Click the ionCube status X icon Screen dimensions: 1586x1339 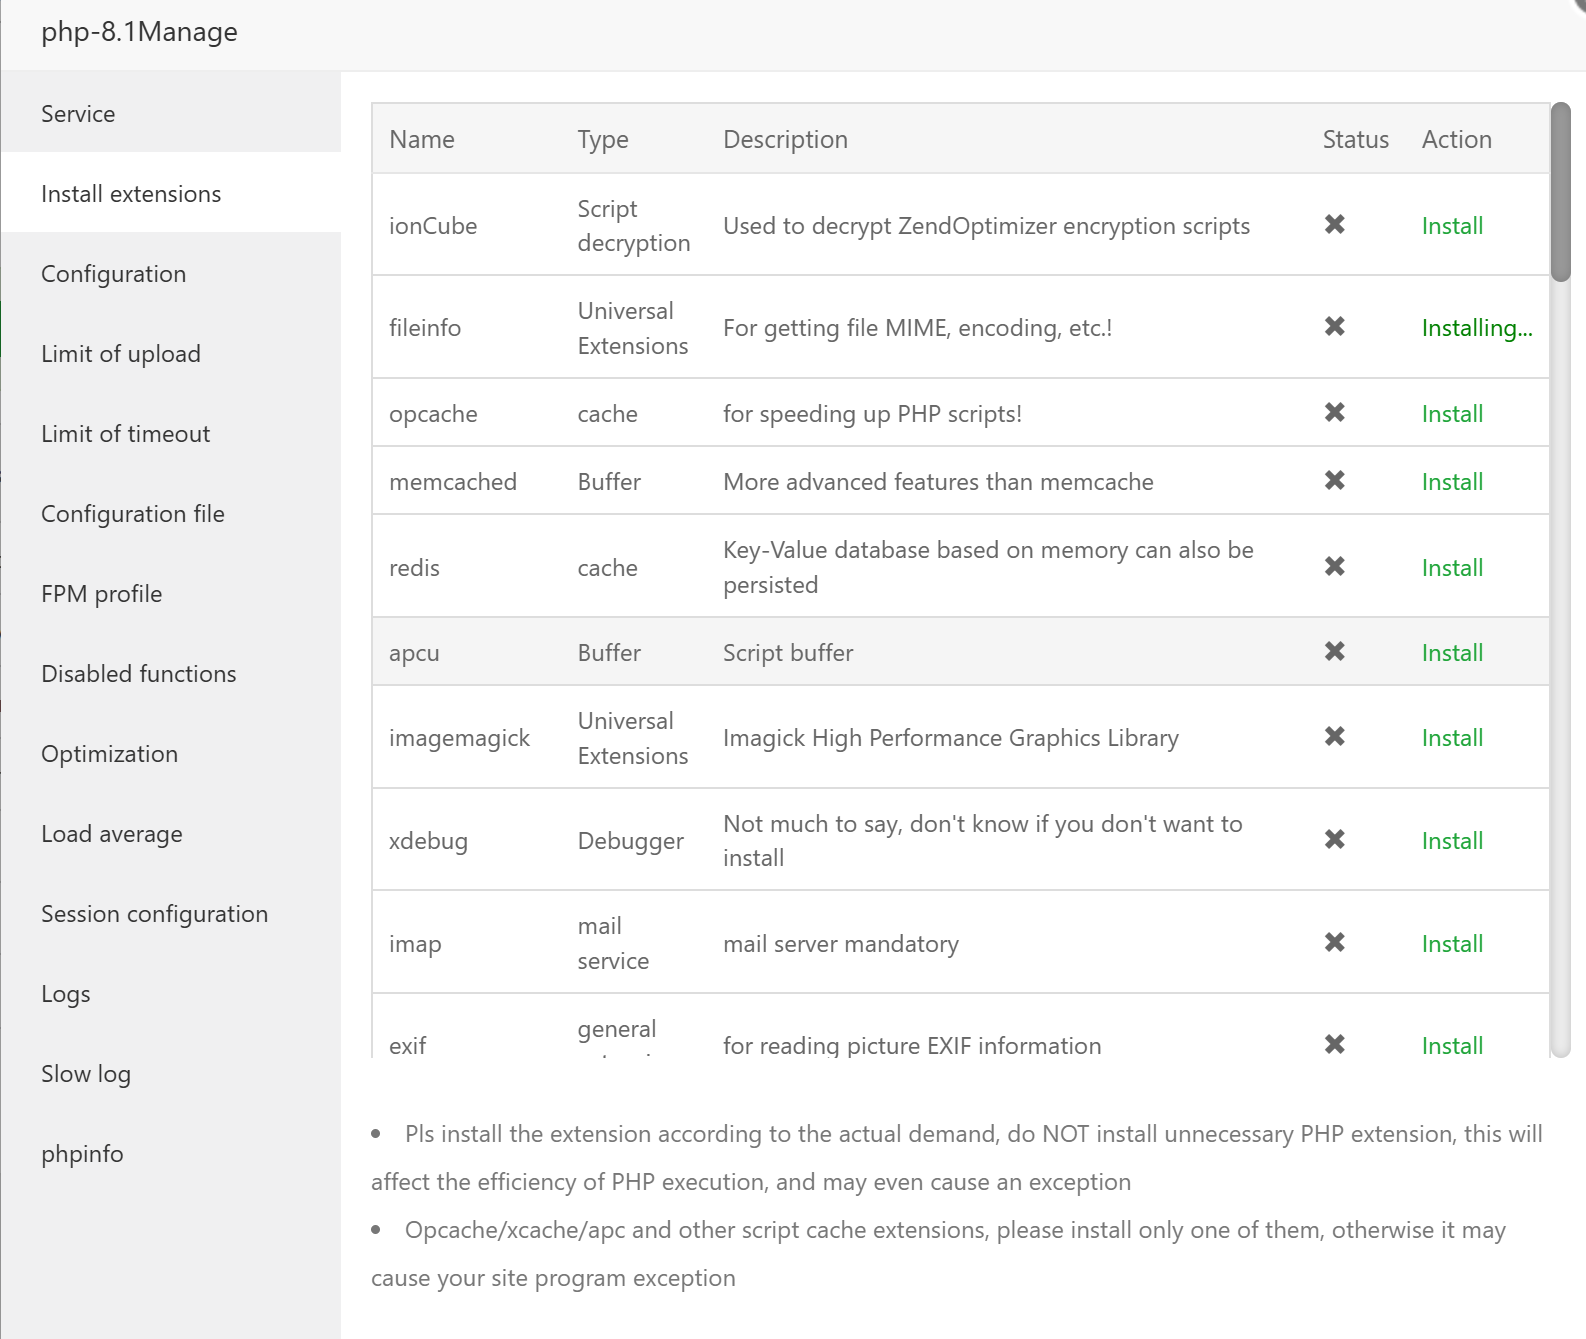point(1334,225)
